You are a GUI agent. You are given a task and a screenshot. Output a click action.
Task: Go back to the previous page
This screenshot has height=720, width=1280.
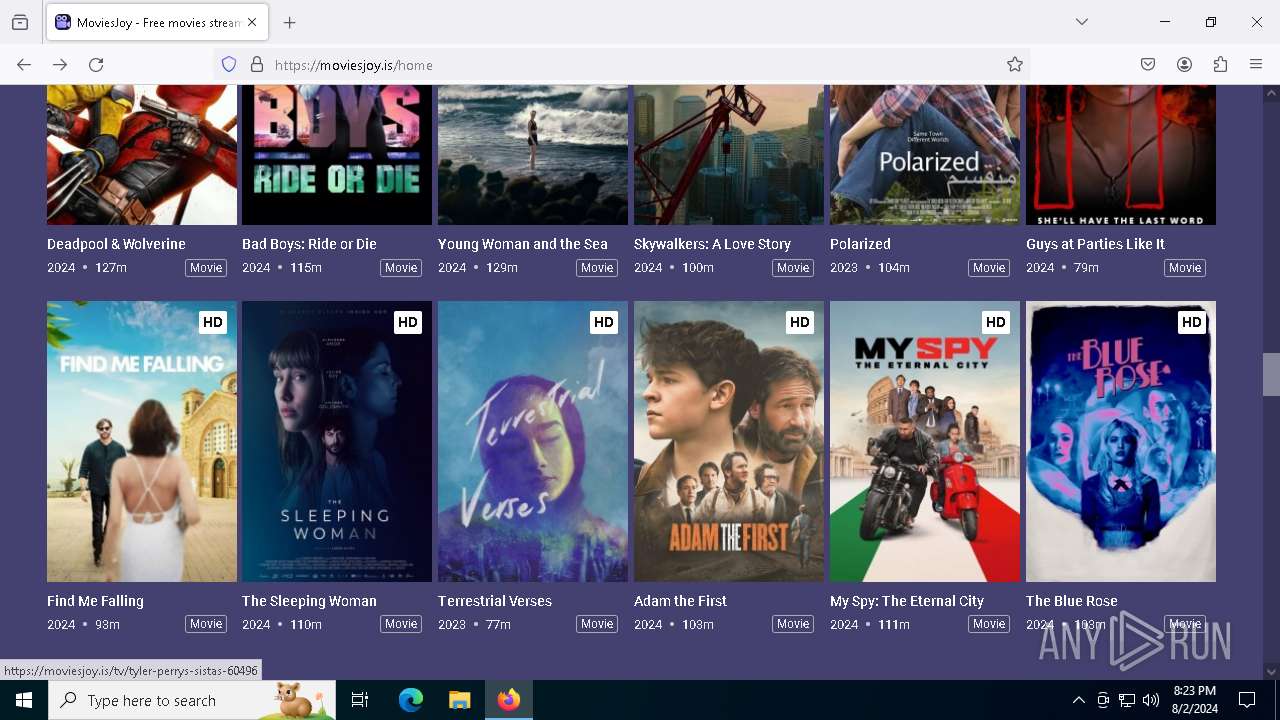24,65
